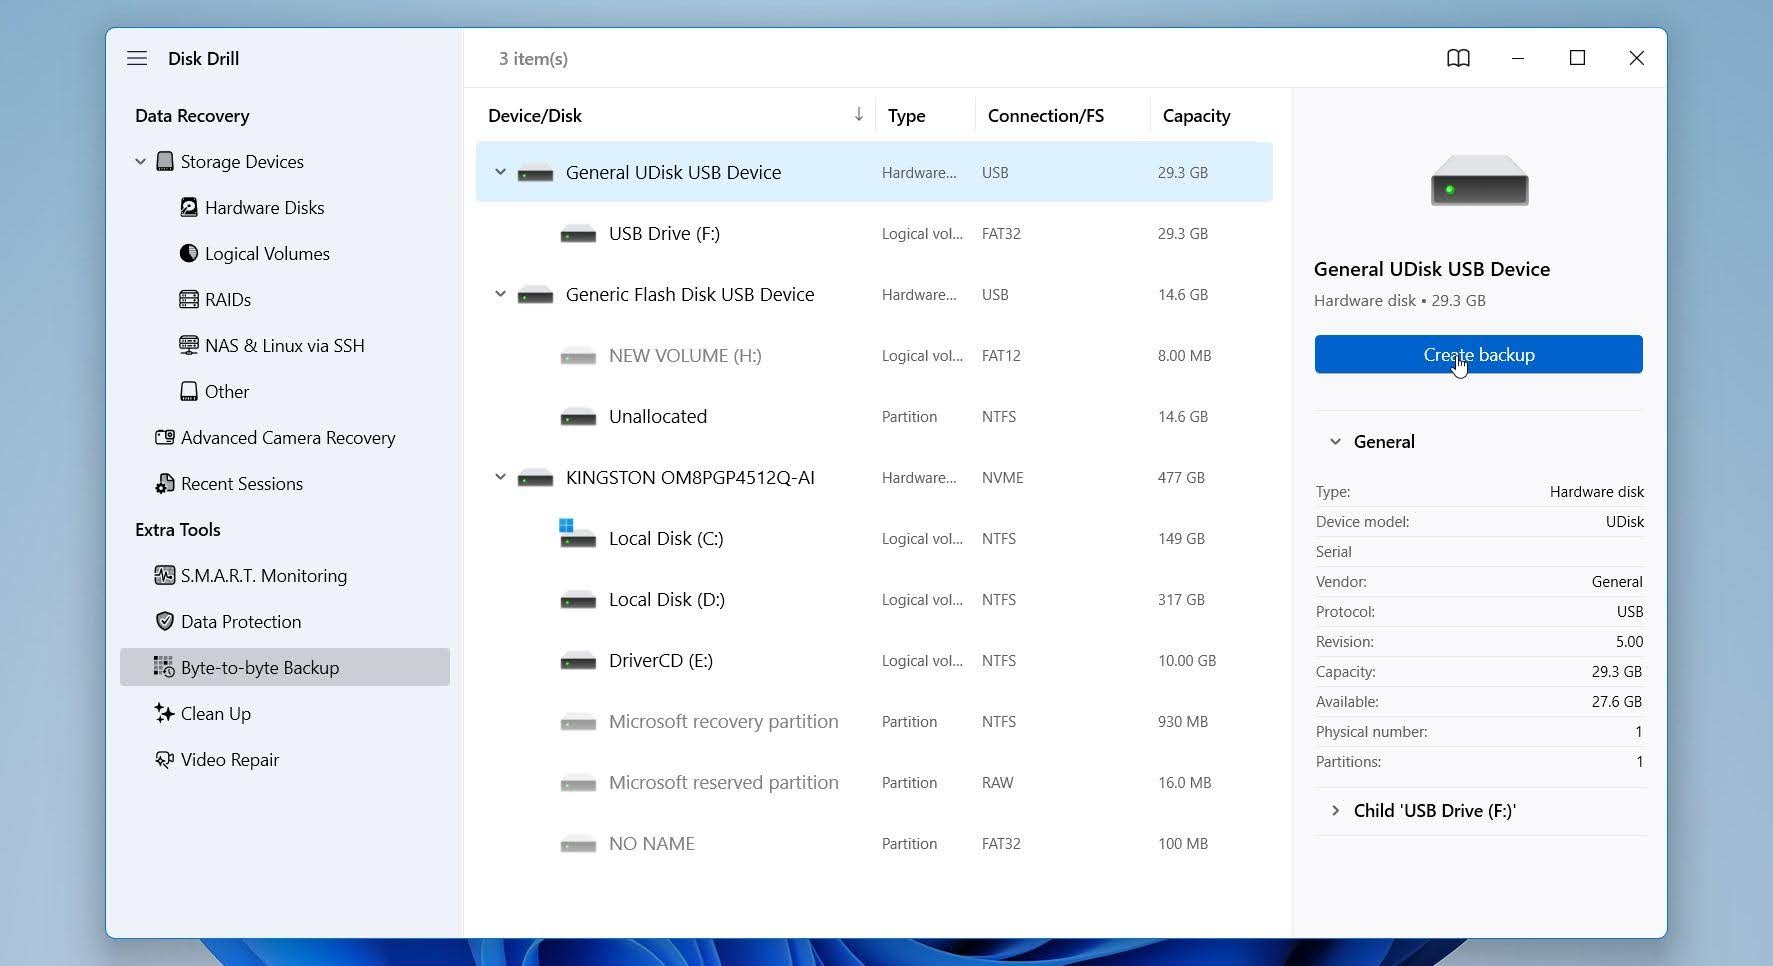Open Logical Volumes view
This screenshot has width=1773, height=966.
coord(267,253)
